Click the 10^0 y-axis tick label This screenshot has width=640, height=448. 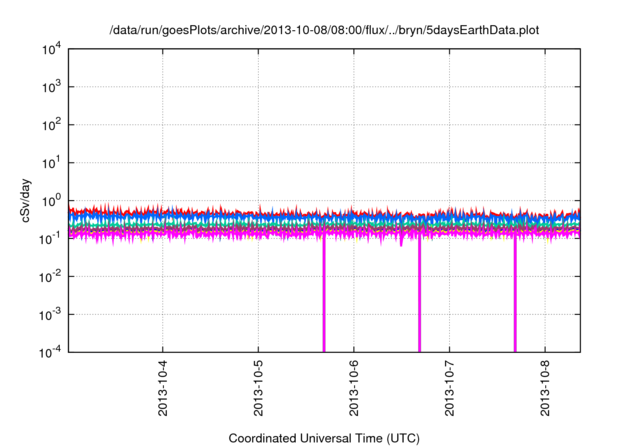(x=51, y=201)
